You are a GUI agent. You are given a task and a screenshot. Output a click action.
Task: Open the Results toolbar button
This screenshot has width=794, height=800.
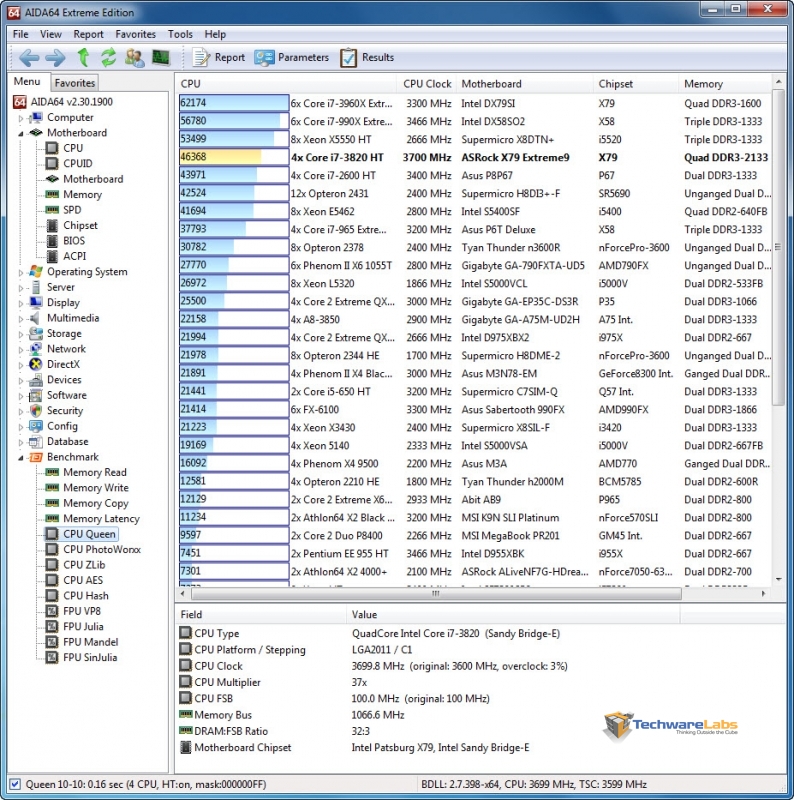(x=367, y=58)
